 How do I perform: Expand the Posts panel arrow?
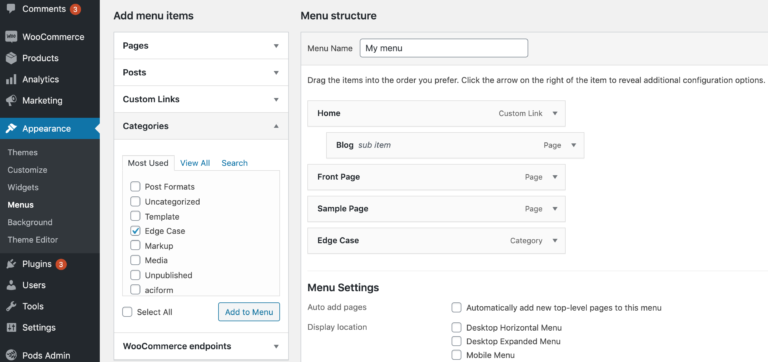pos(276,72)
